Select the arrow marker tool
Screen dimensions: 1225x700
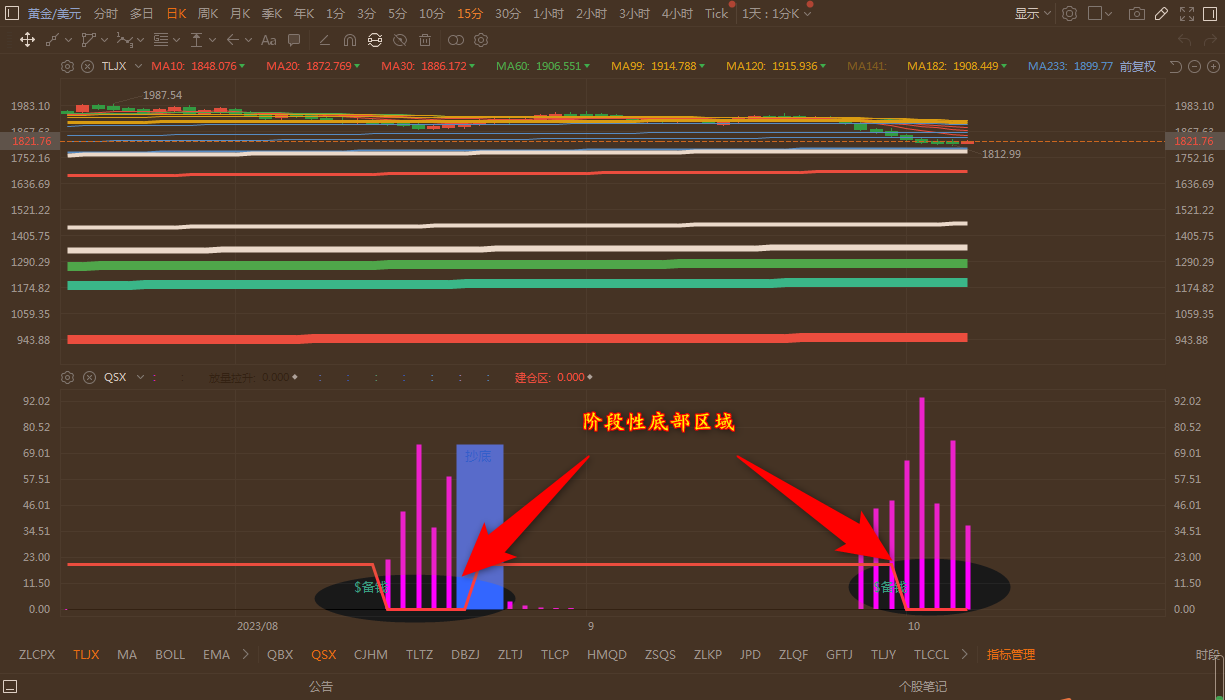tap(233, 40)
